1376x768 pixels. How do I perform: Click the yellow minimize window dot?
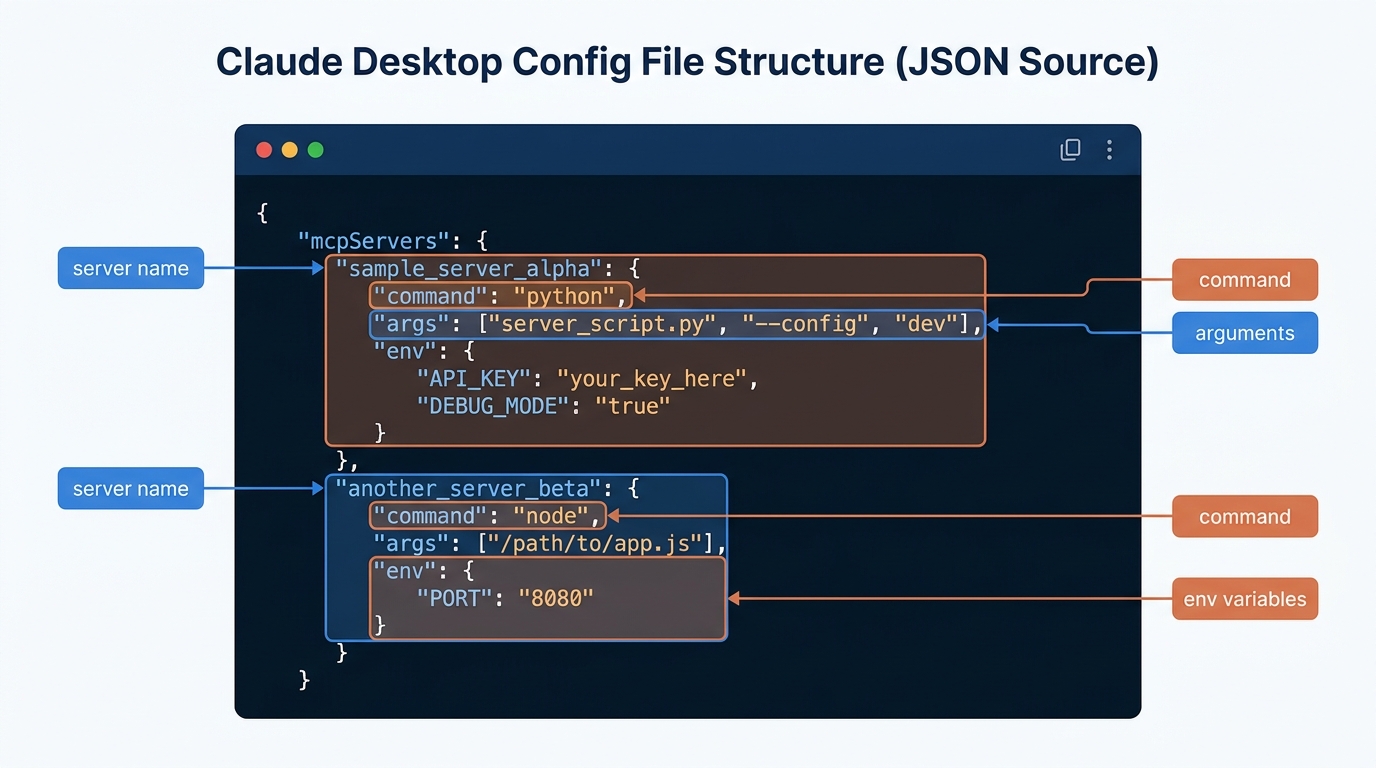290,150
